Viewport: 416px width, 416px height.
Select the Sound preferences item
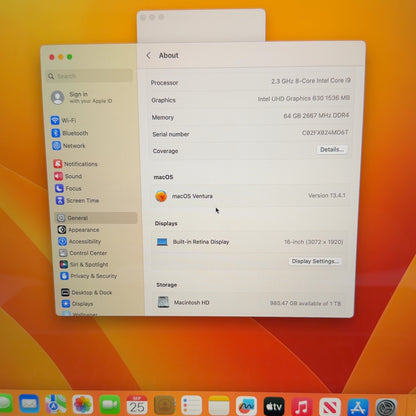68,176
